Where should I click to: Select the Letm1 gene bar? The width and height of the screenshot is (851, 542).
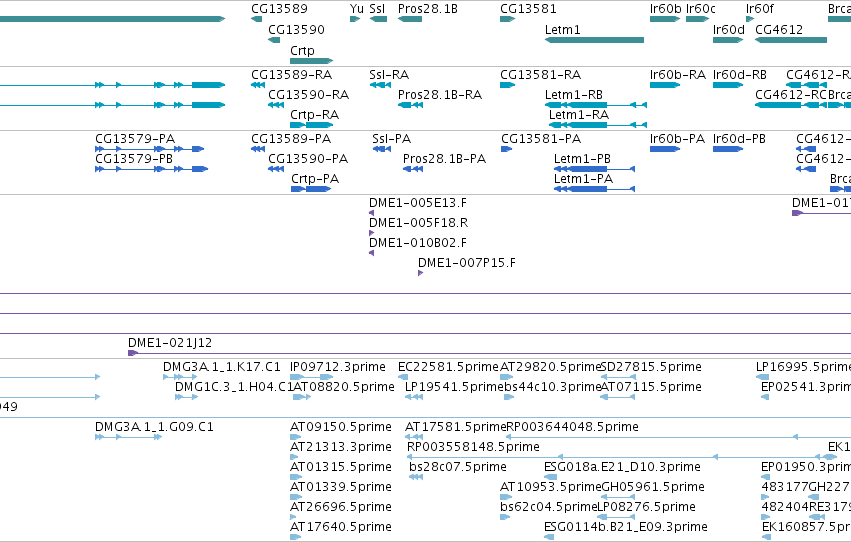[x=594, y=40]
